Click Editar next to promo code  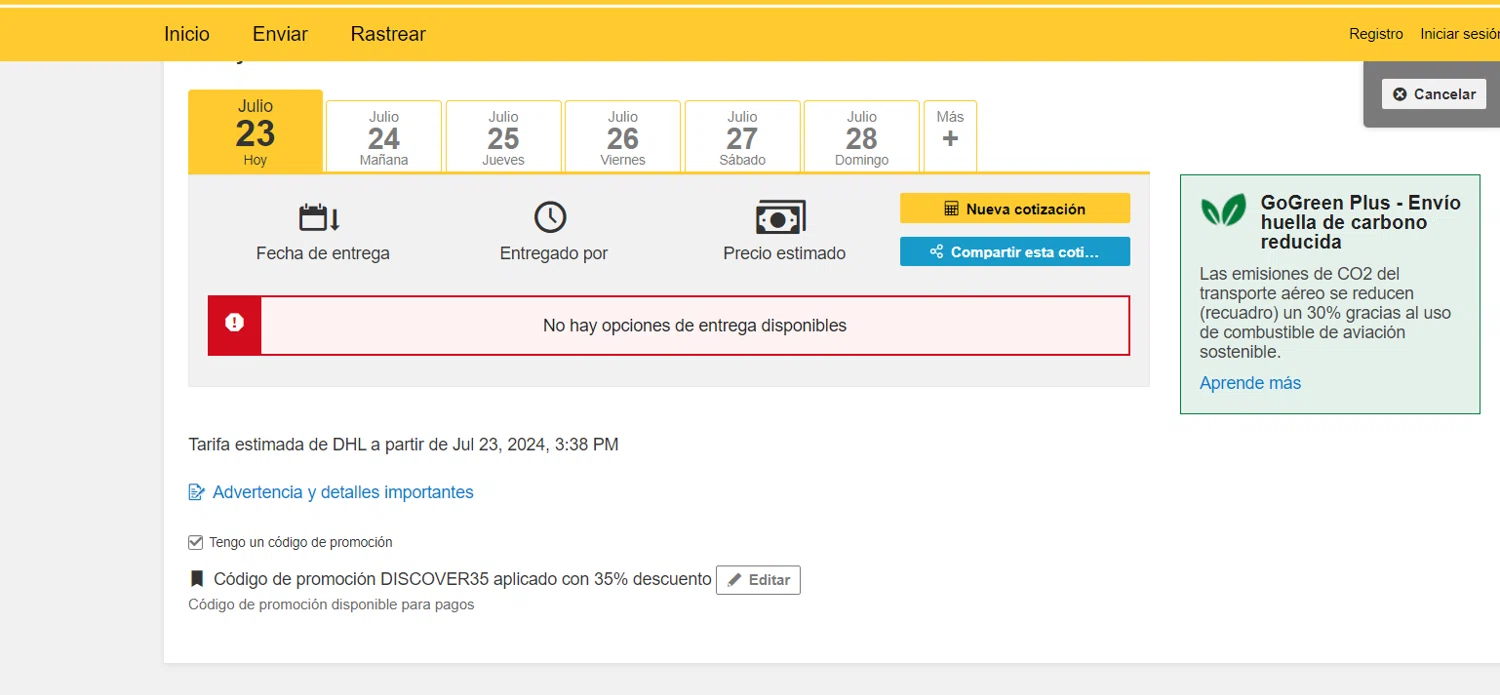pyautogui.click(x=758, y=580)
